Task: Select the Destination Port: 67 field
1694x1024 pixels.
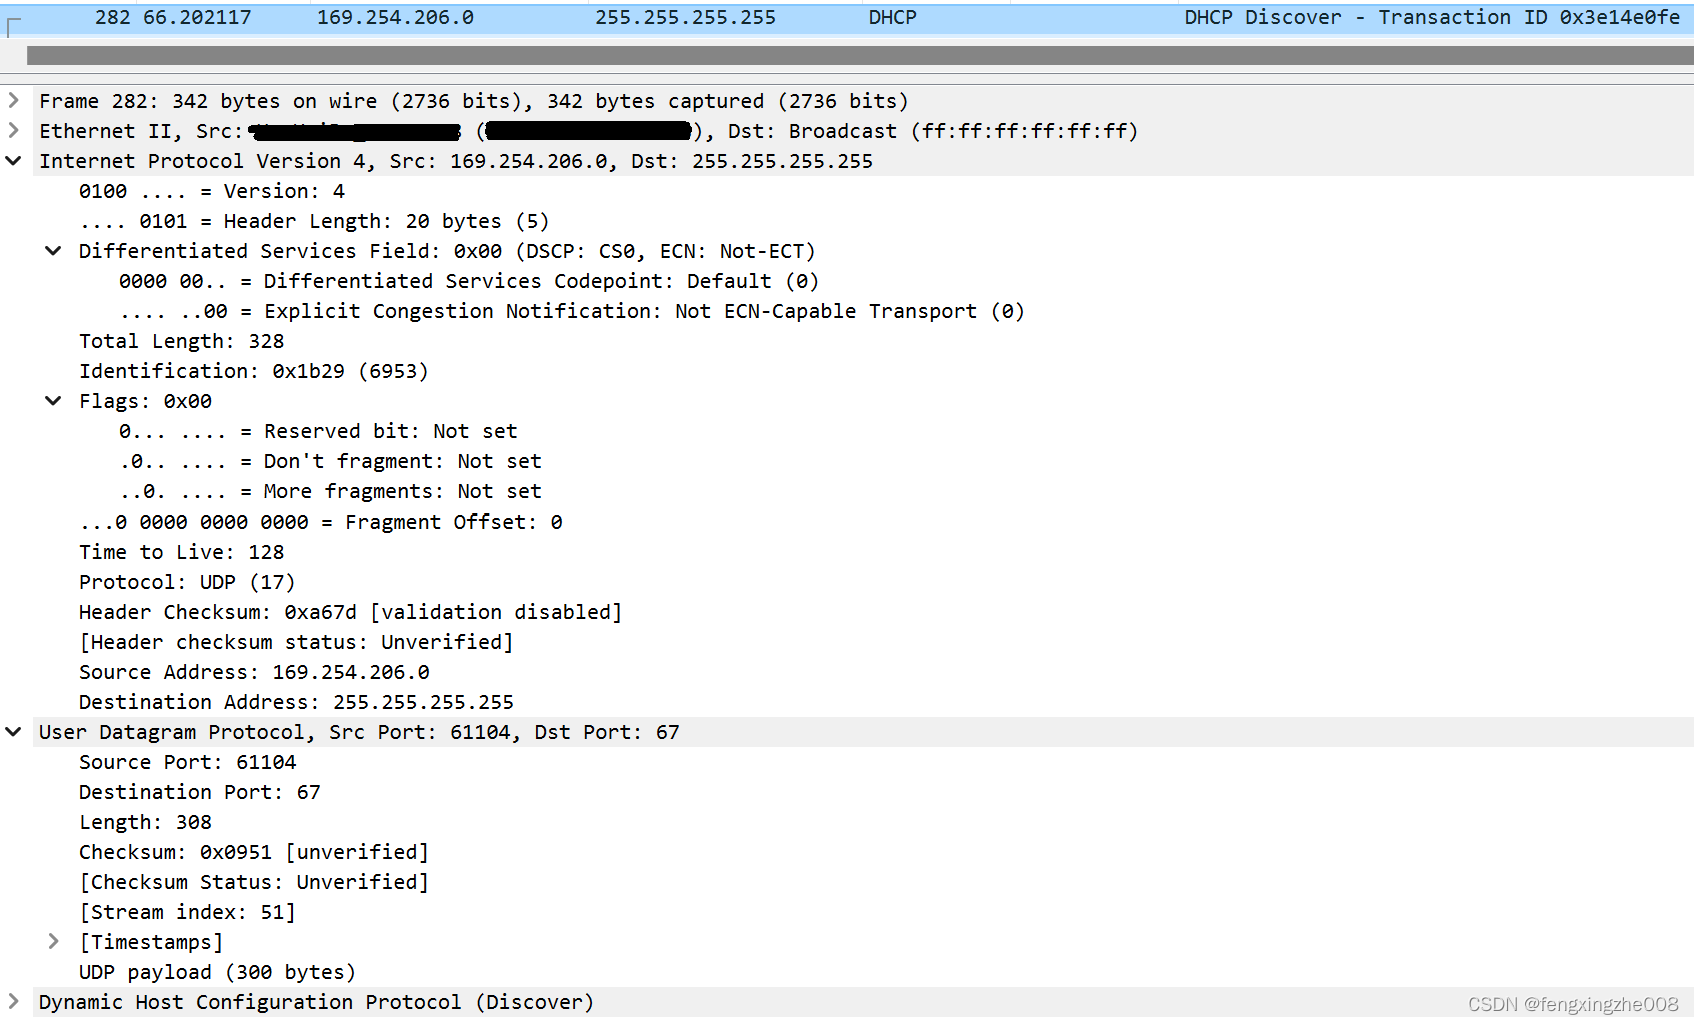Action: coord(198,791)
